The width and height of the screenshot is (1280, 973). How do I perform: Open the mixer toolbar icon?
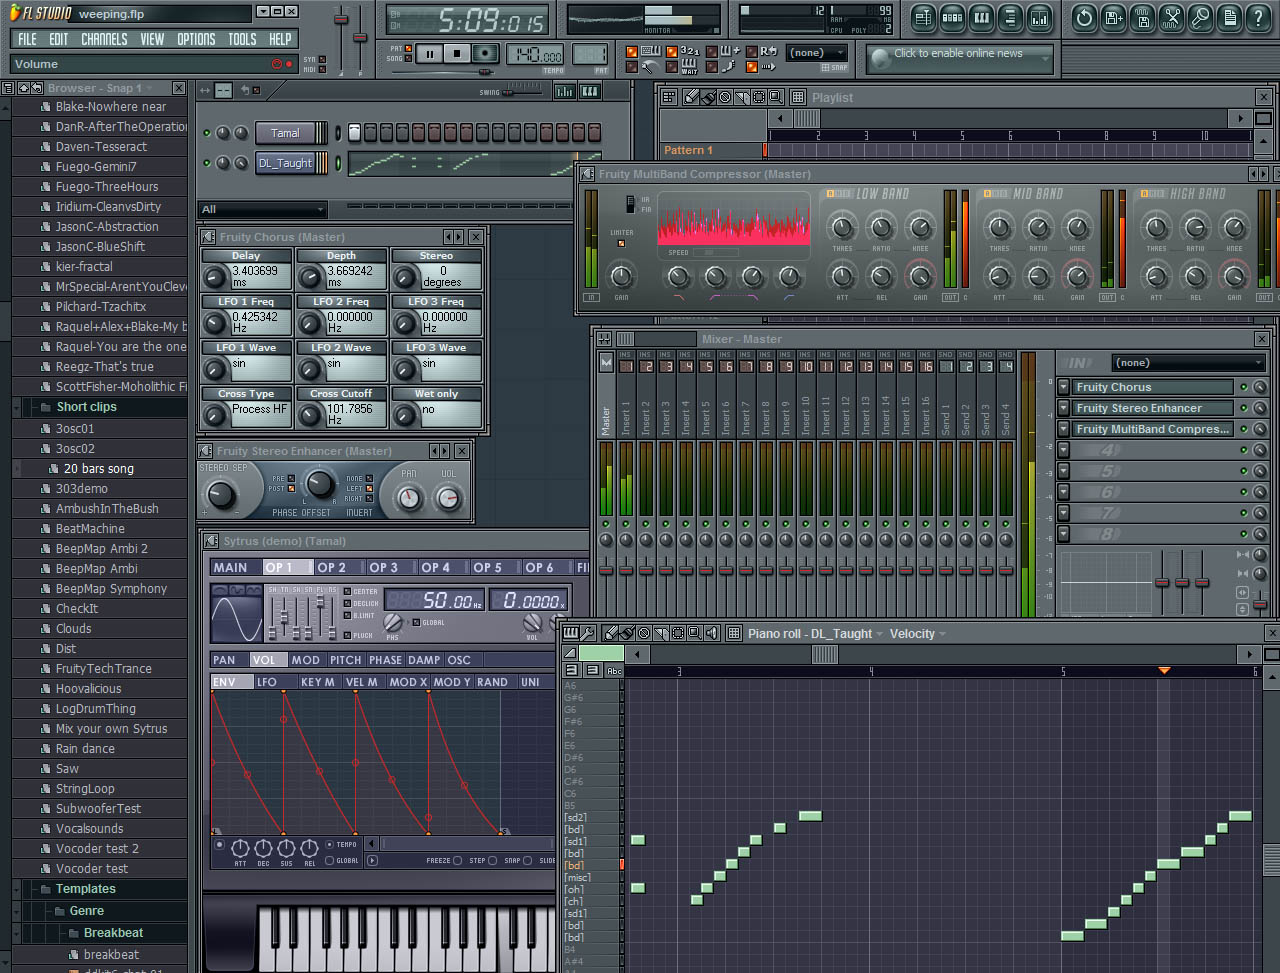[x=1040, y=17]
